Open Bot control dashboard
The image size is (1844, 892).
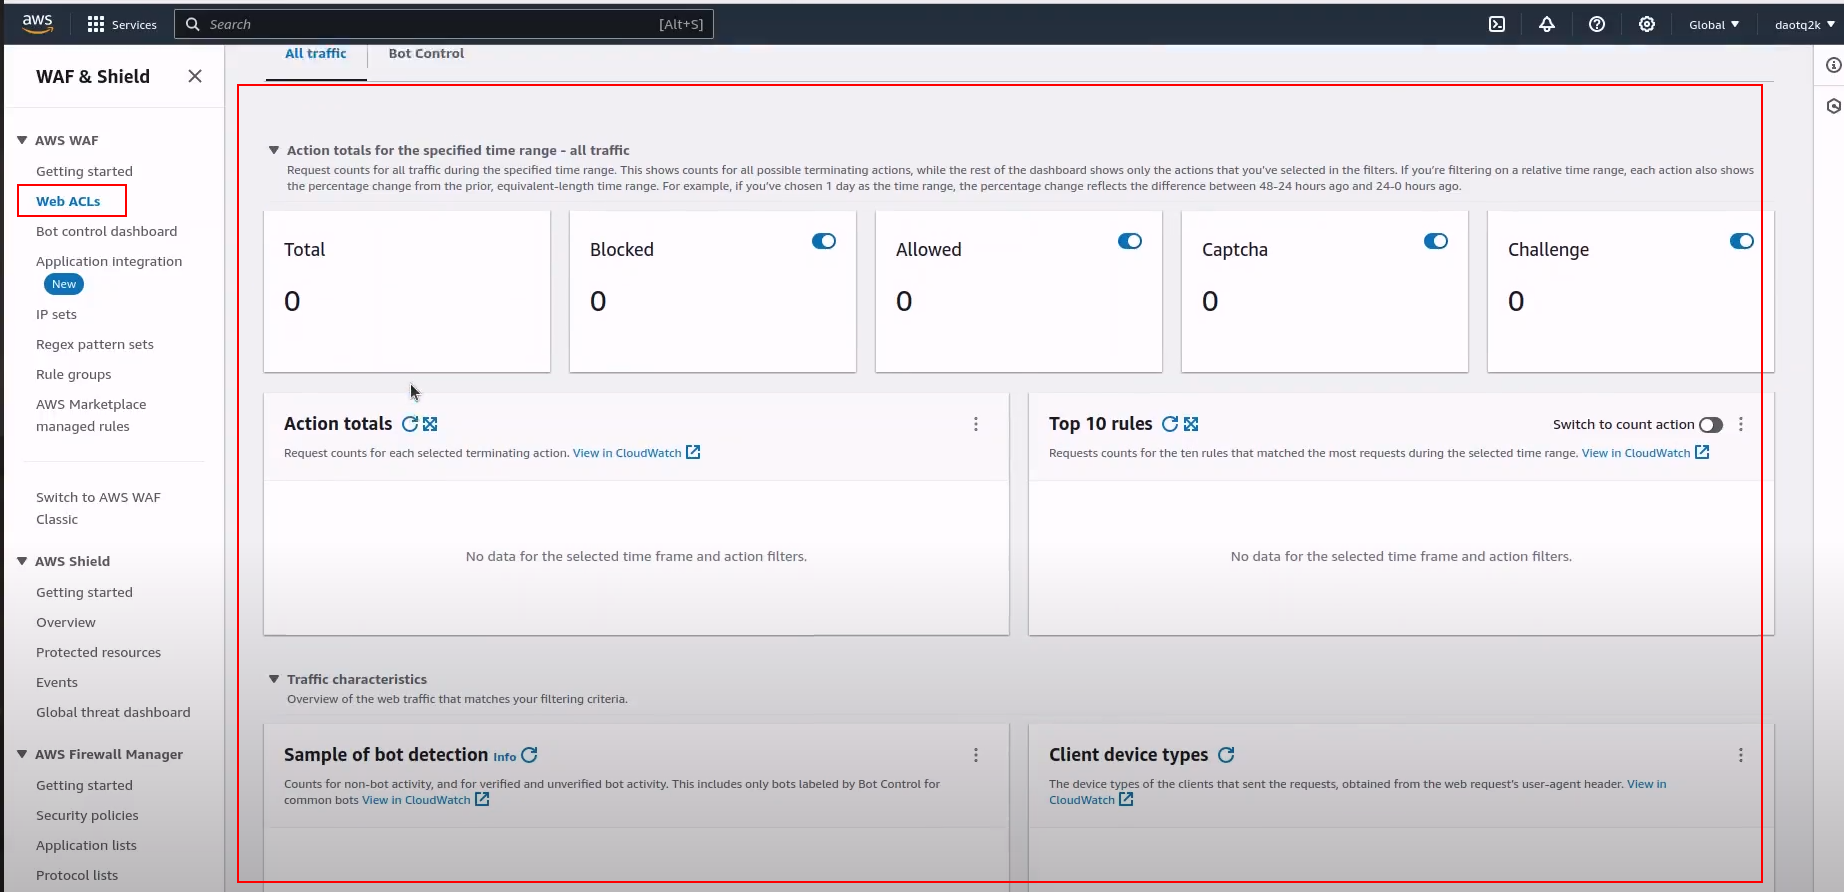click(107, 231)
